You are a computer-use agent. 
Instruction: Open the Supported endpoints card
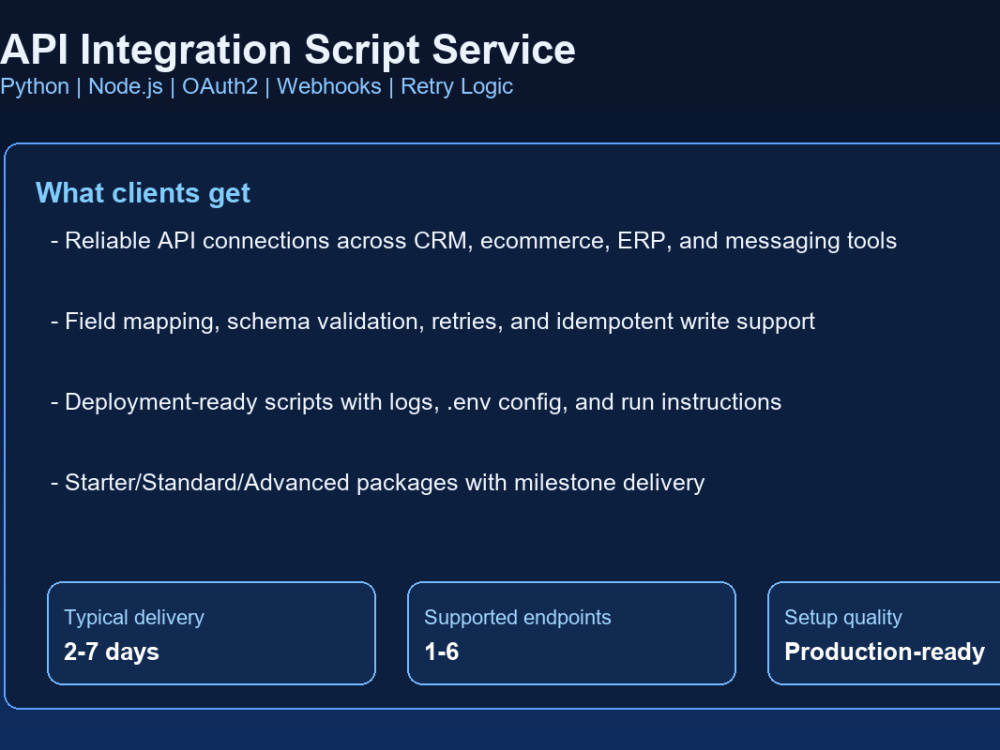click(571, 633)
